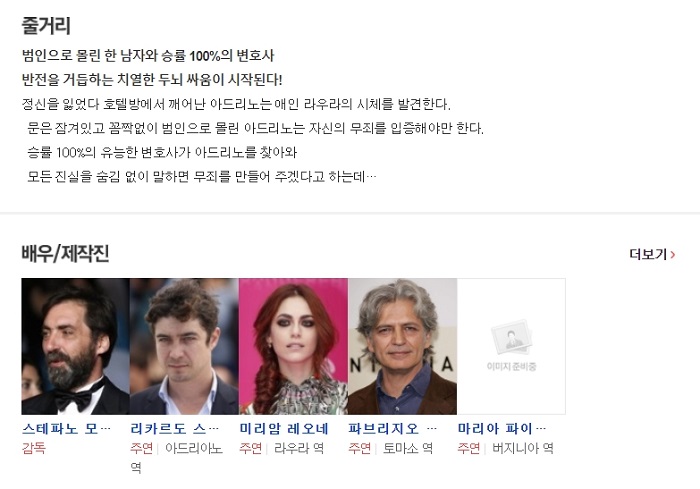
Task: Click the 줄거리 section heading
Action: coord(46,25)
